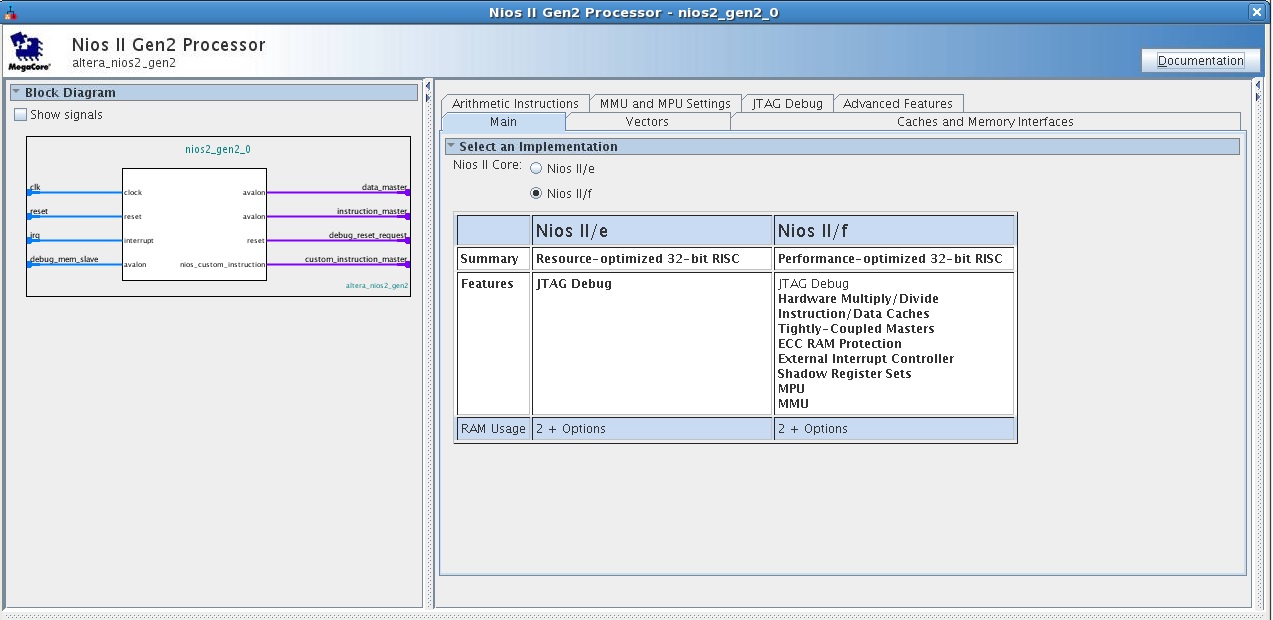Click the instruction_master output label
This screenshot has height=620, width=1273.
[x=372, y=211]
